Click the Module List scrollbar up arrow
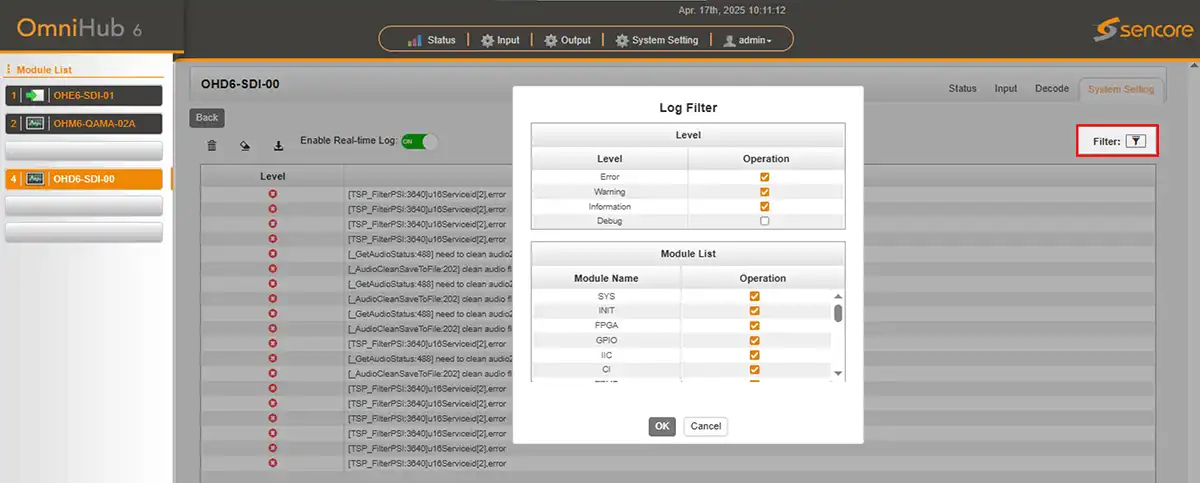Viewport: 1200px width, 483px height. click(x=838, y=296)
